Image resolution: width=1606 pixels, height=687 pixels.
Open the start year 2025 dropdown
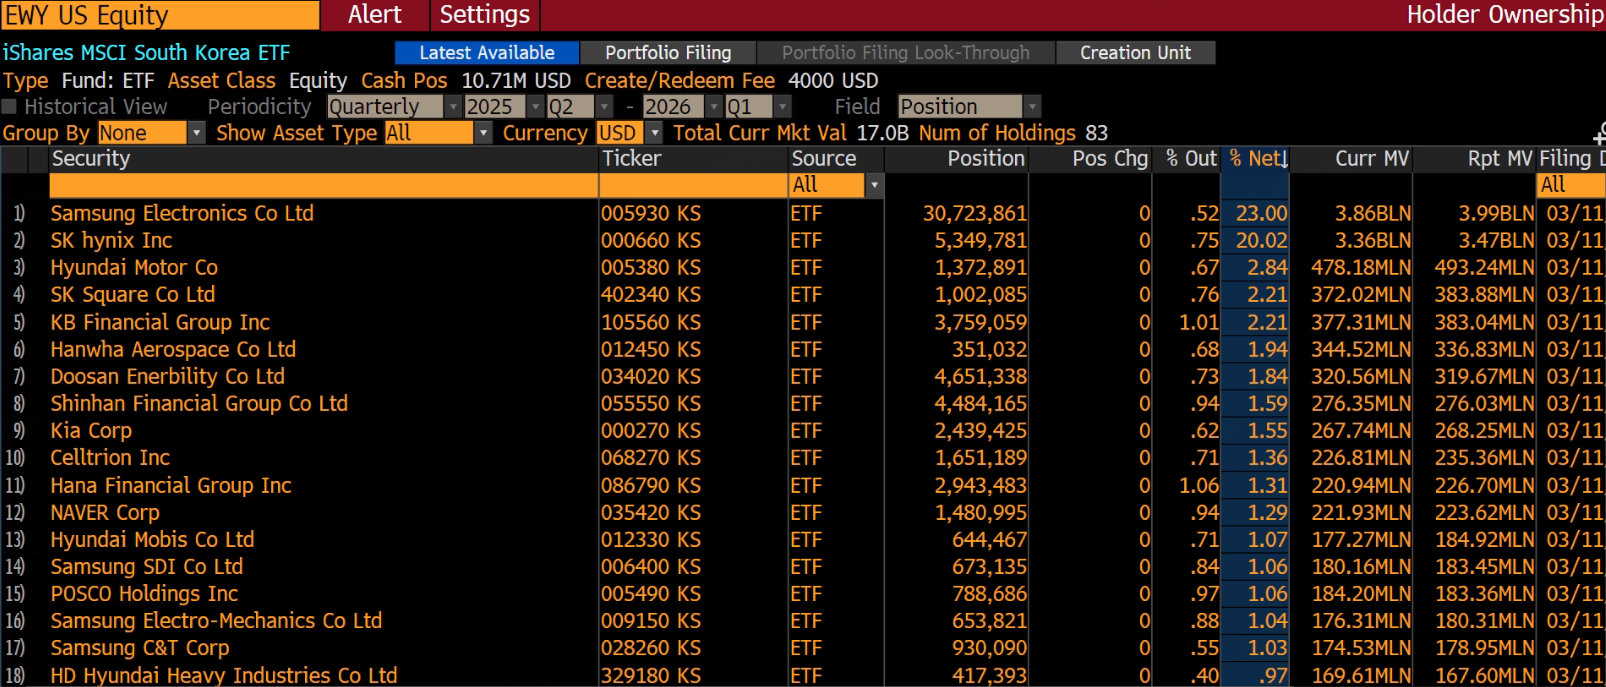point(535,107)
